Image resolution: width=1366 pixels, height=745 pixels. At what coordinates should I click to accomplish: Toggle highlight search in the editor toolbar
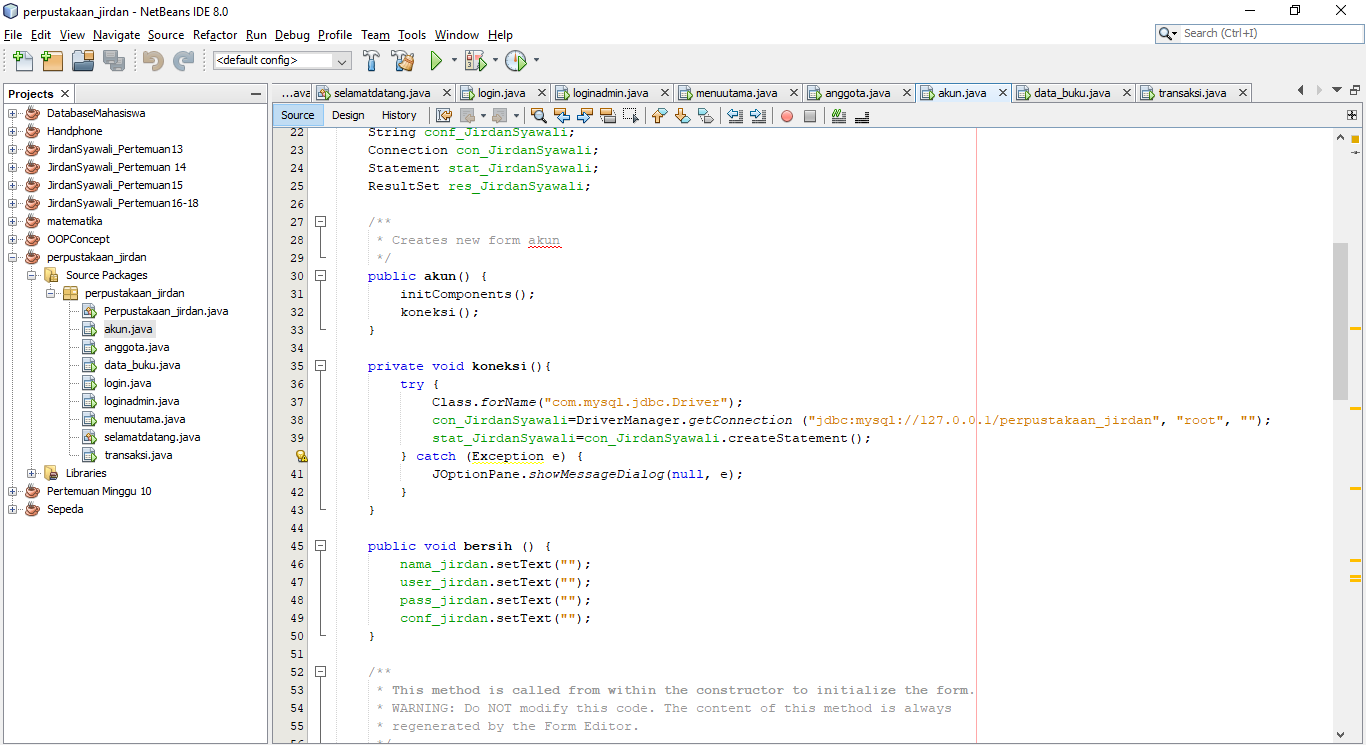607,116
